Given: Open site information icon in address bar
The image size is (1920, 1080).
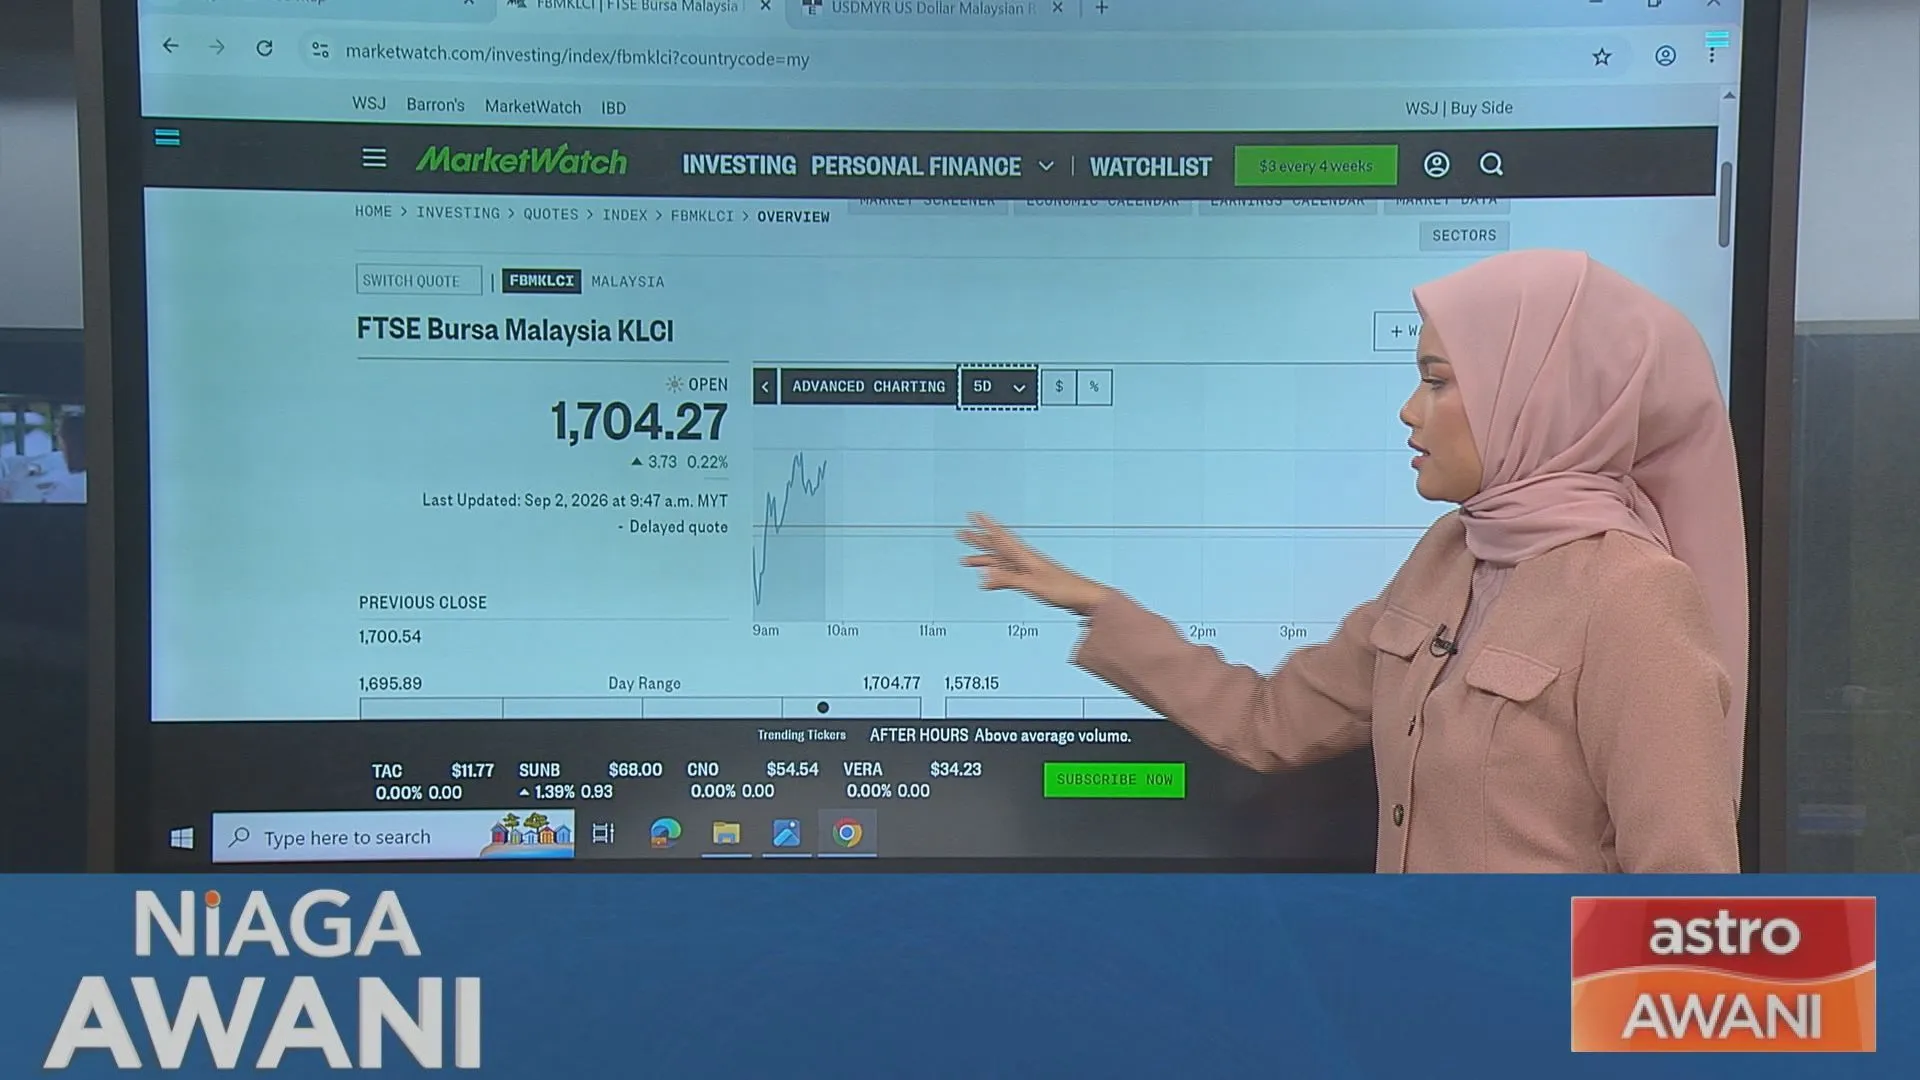Looking at the screenshot, I should (320, 50).
